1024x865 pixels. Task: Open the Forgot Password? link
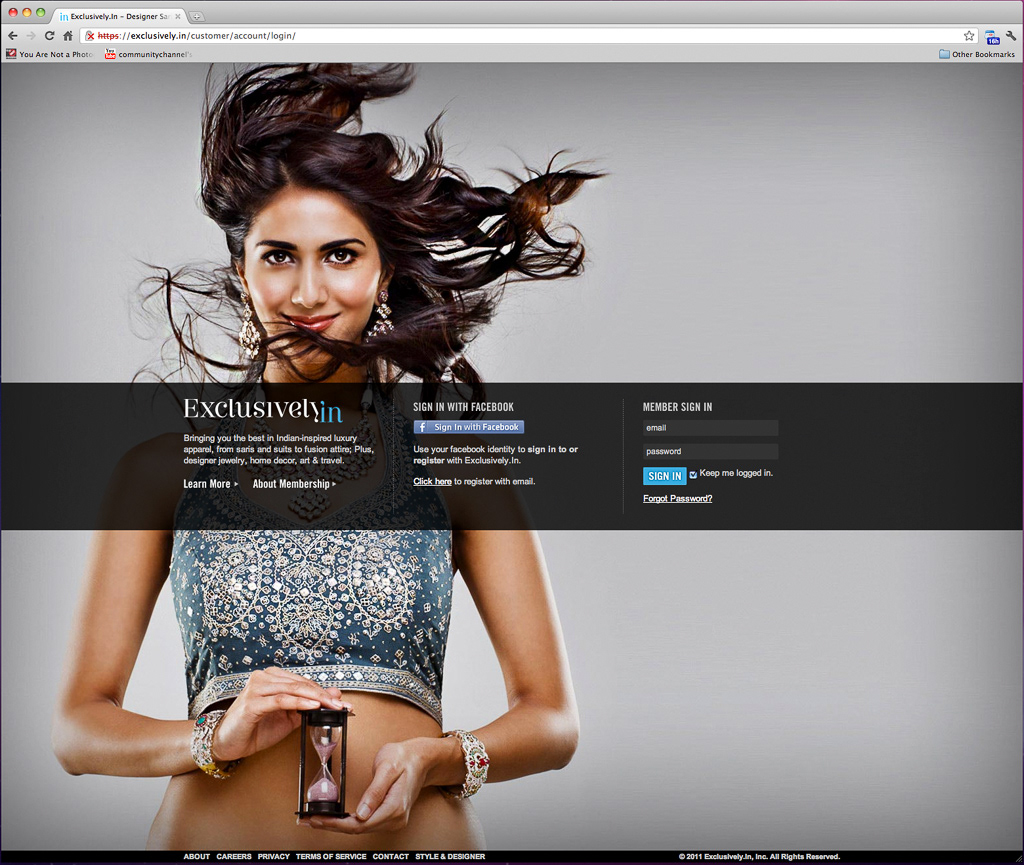pos(677,498)
